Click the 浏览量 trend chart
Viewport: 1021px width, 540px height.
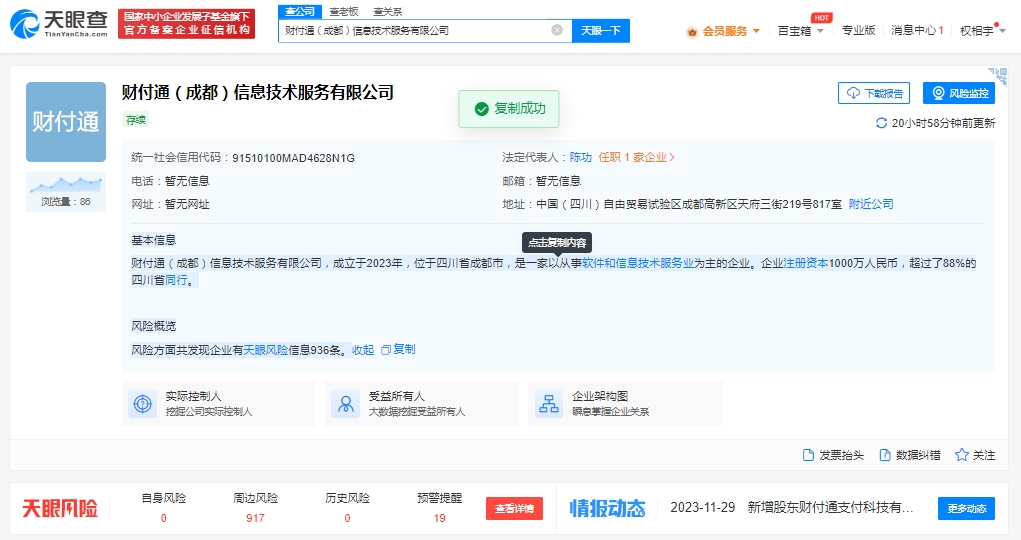(66, 184)
